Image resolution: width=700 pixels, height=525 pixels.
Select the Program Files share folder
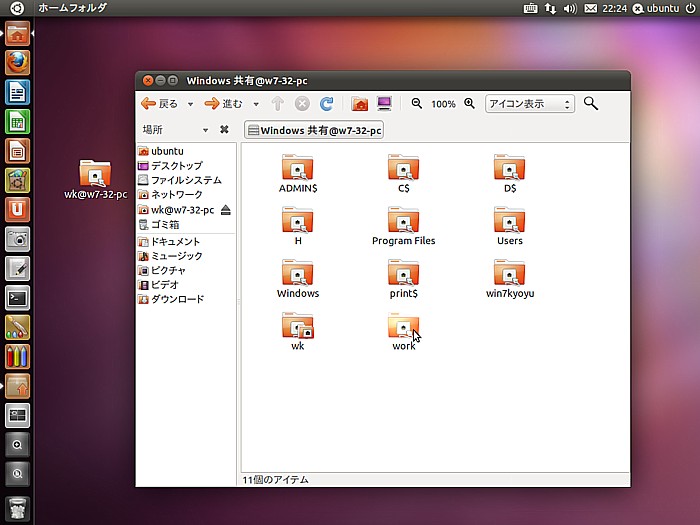point(404,226)
